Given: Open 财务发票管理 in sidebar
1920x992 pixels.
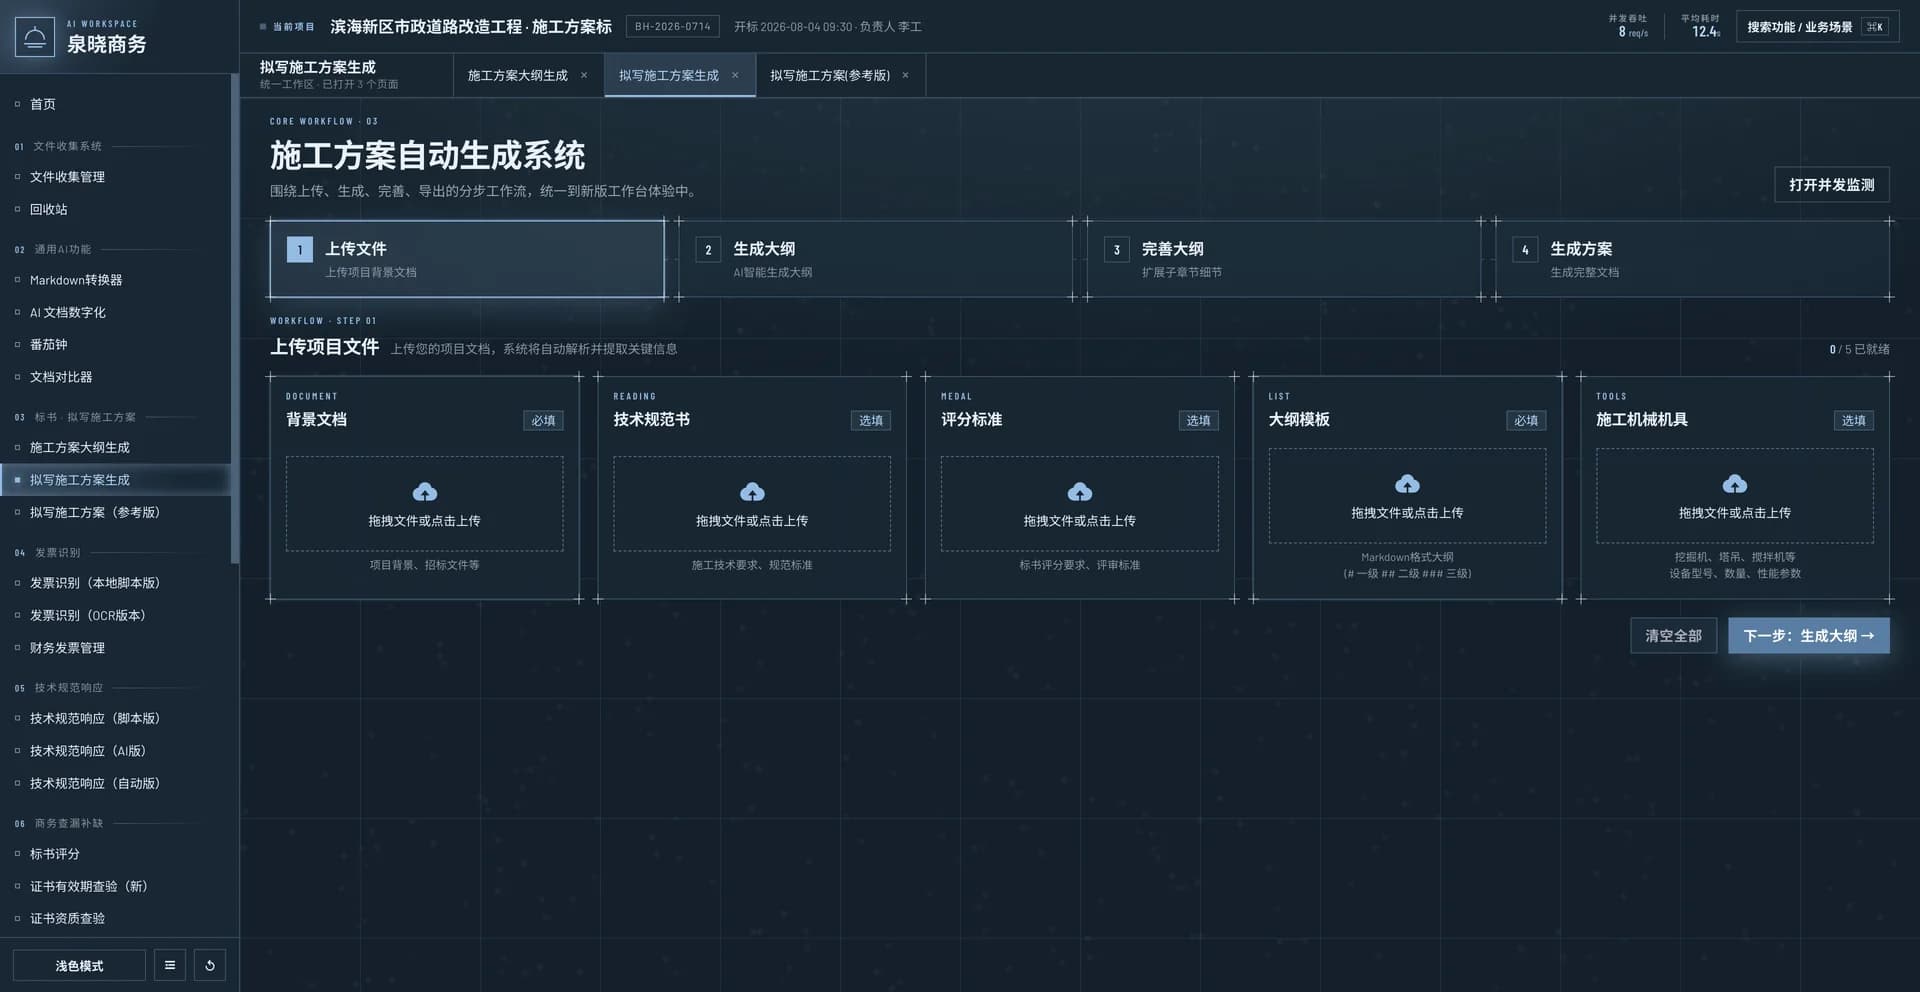Looking at the screenshot, I should [x=115, y=648].
